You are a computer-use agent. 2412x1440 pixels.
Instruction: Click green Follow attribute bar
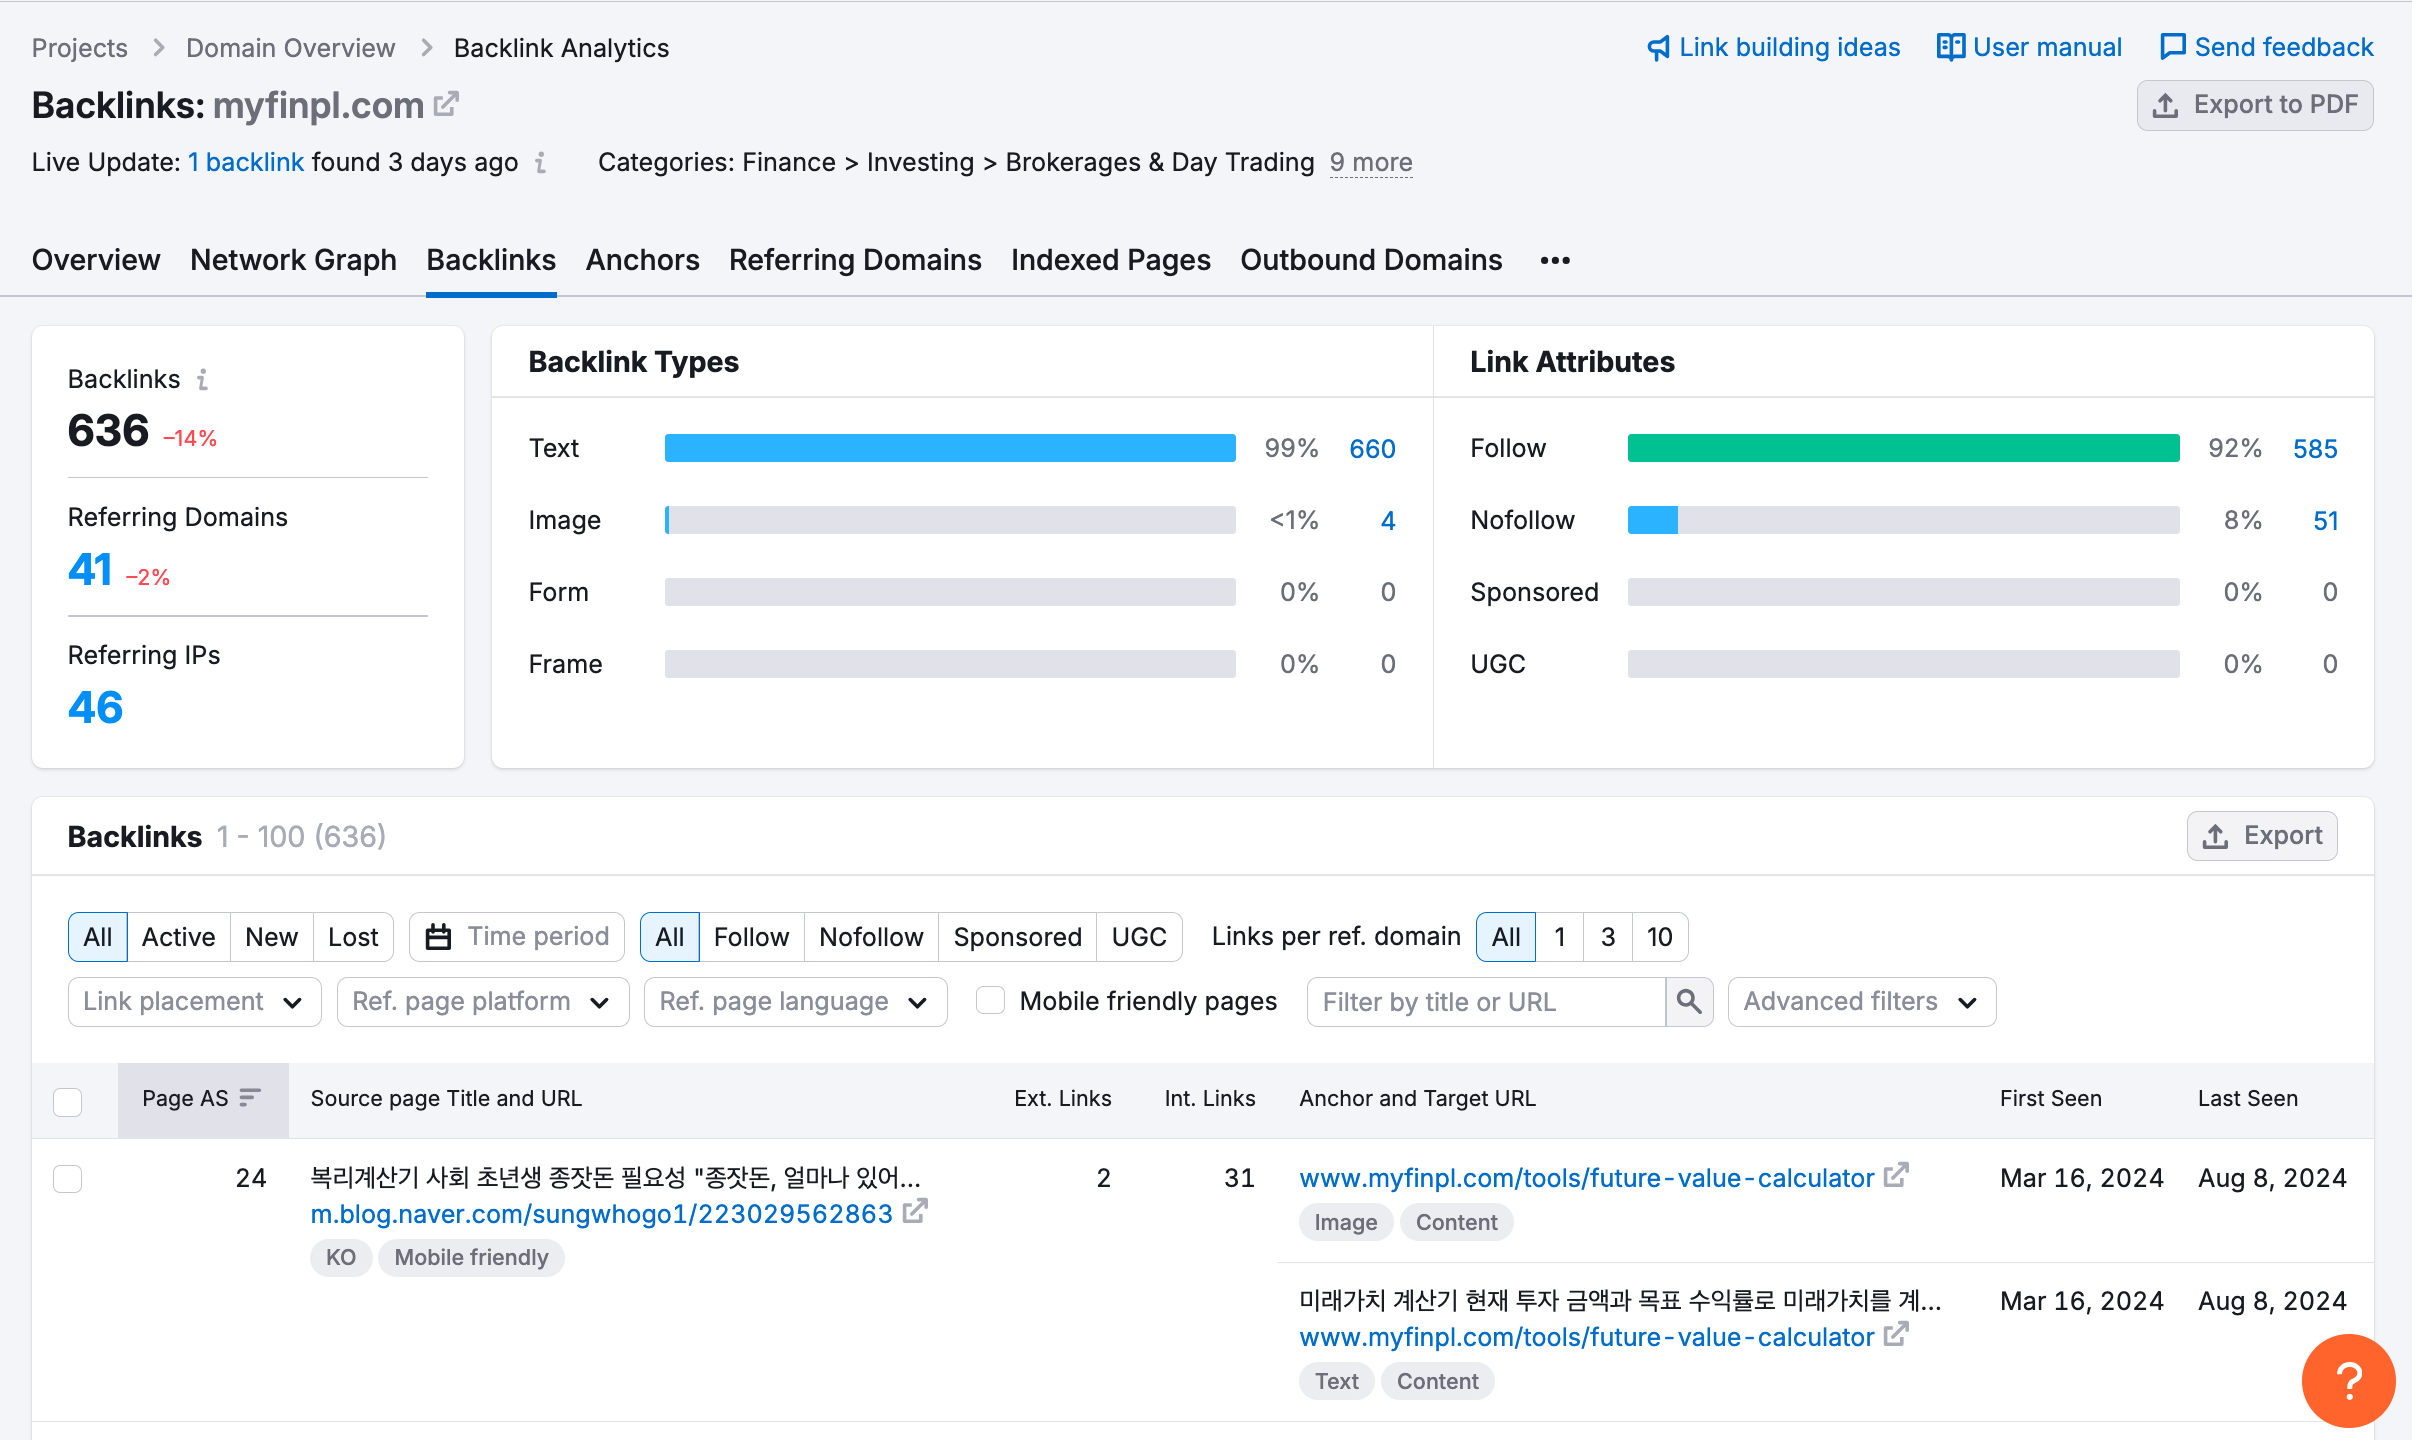click(1903, 448)
